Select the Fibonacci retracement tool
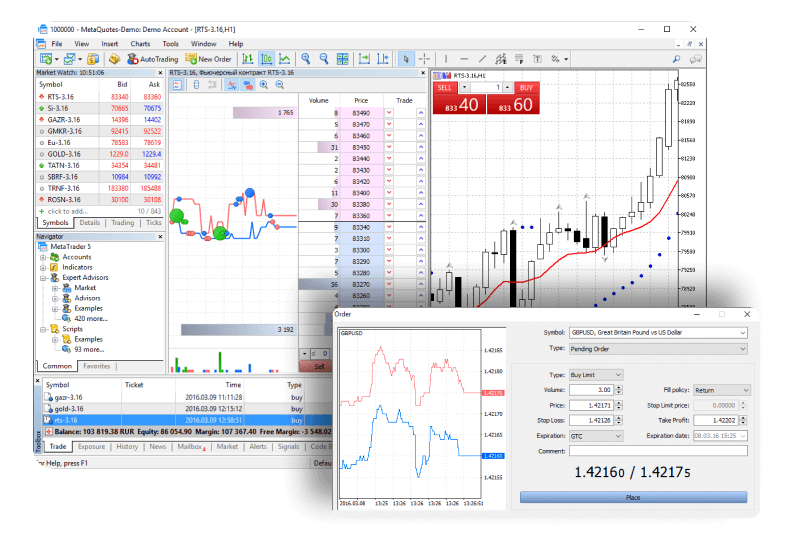The image size is (800, 550). click(519, 59)
